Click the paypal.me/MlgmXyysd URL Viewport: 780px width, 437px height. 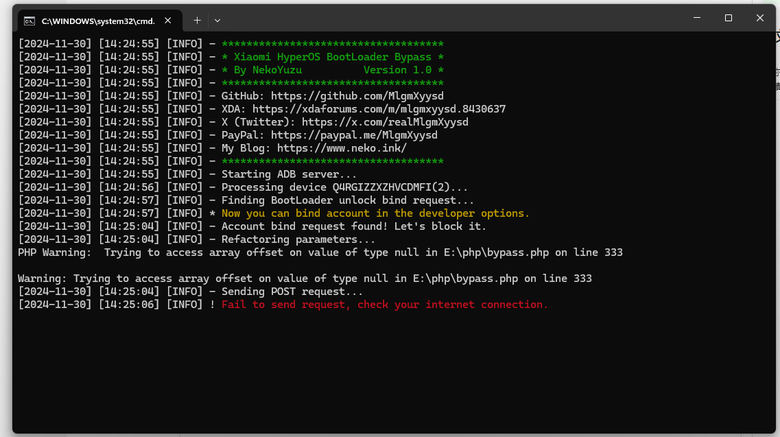click(354, 135)
